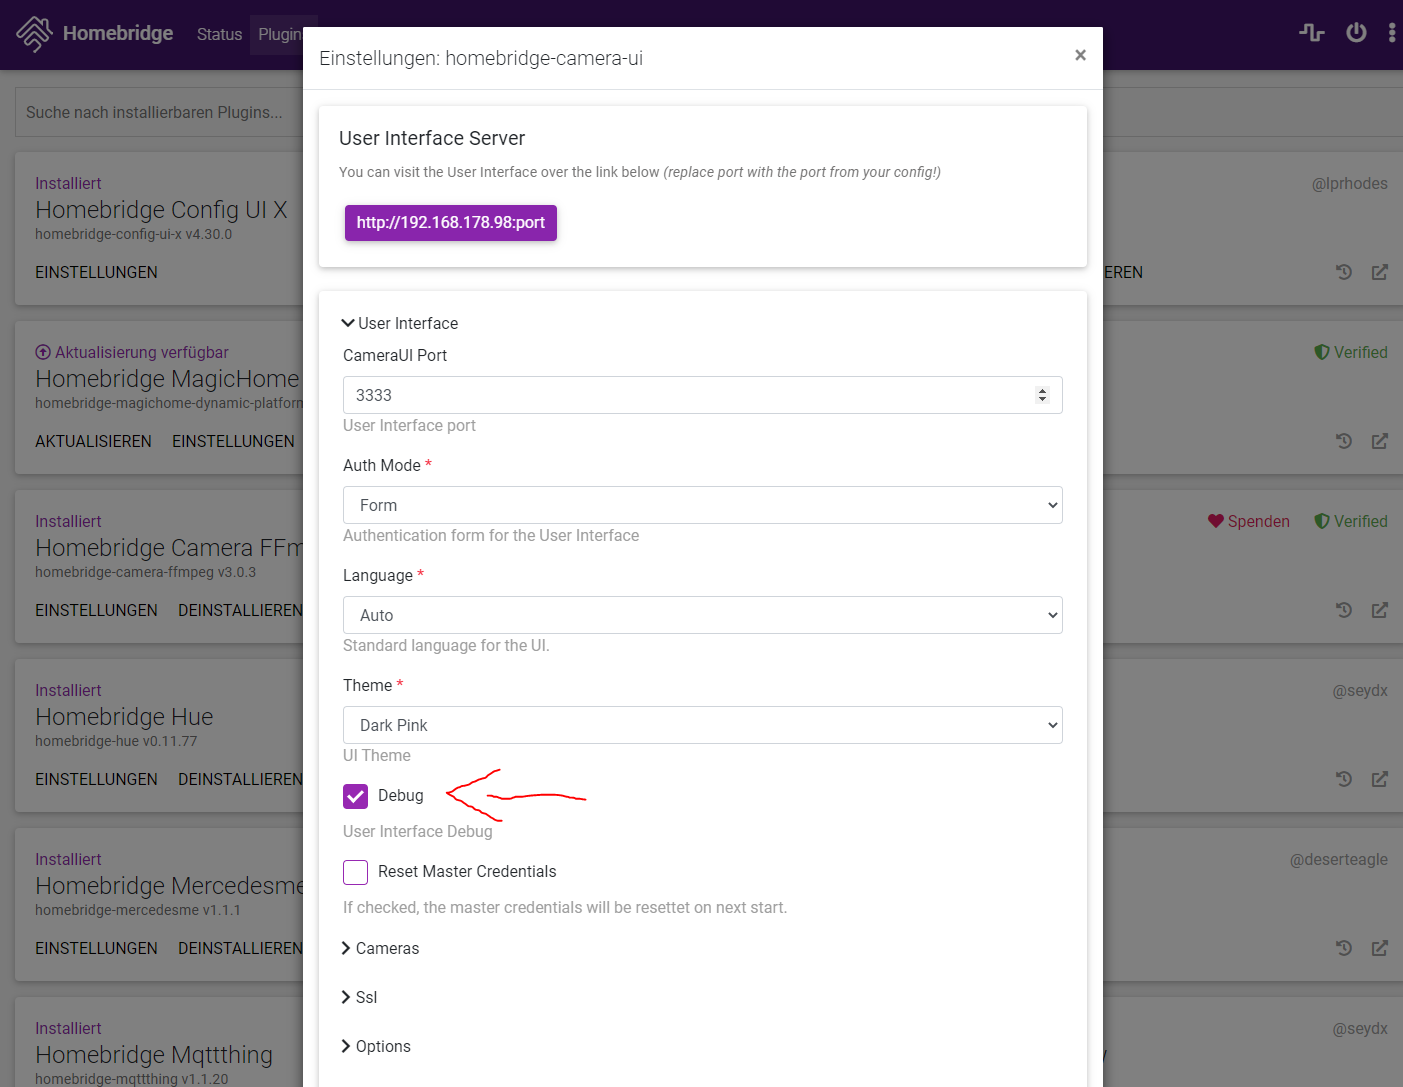
Task: Open external link icon for Homebridge Config UI X
Action: 1380,272
